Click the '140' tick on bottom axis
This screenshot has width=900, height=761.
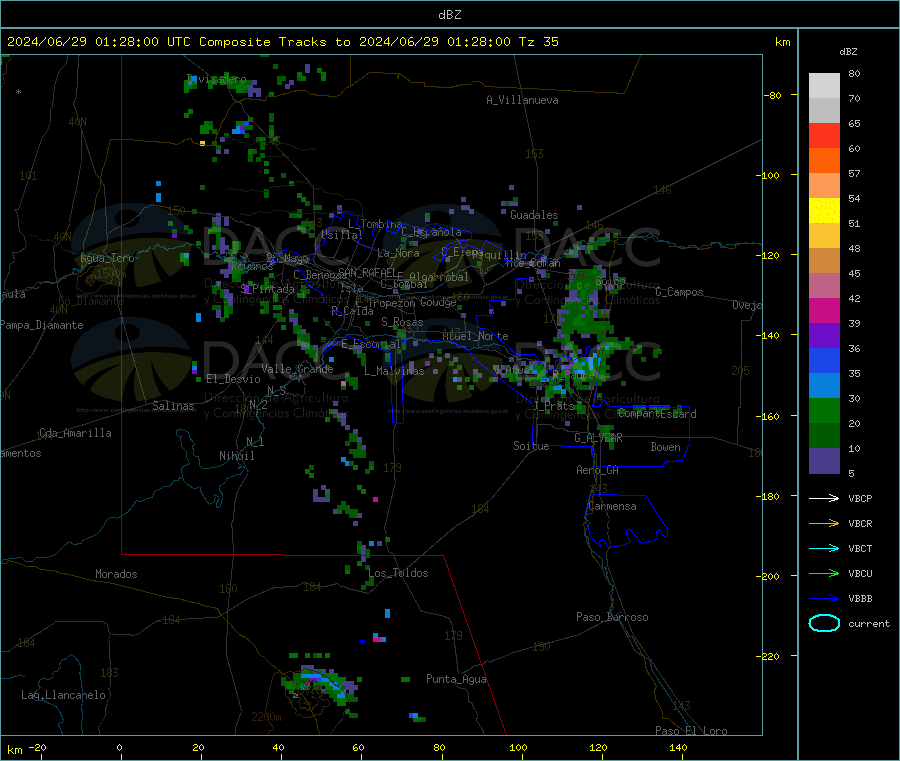(678, 748)
